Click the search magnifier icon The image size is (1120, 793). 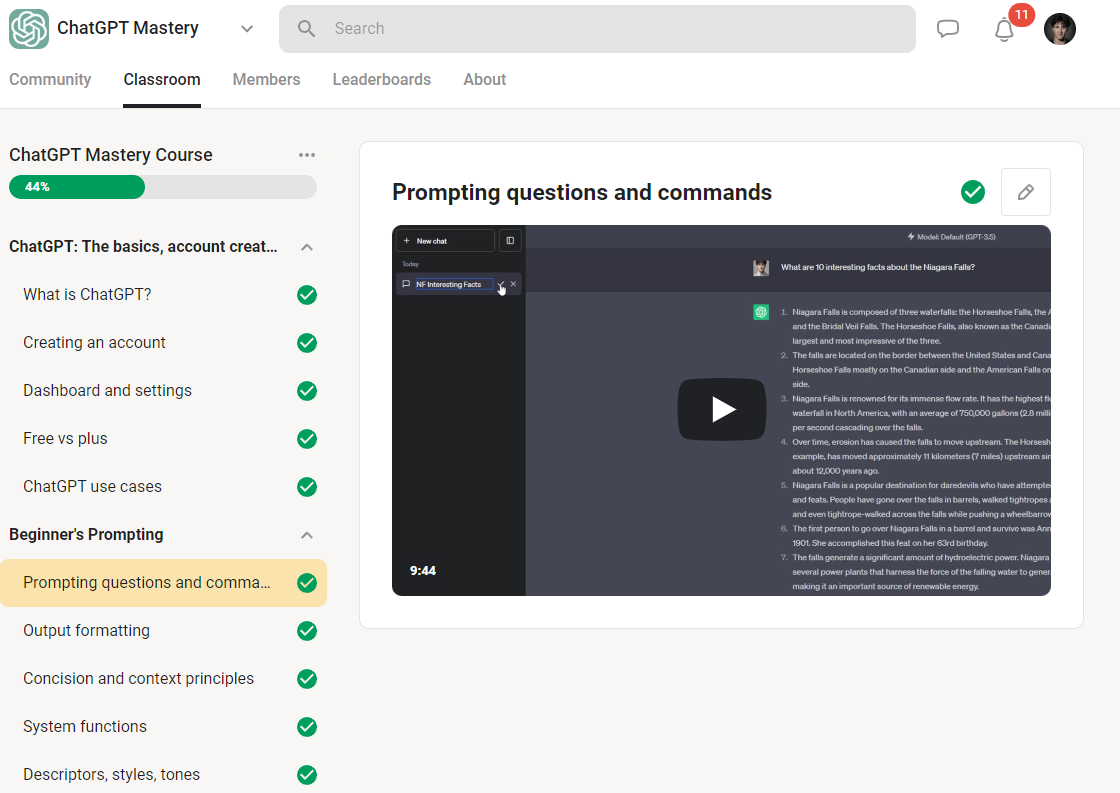click(306, 29)
